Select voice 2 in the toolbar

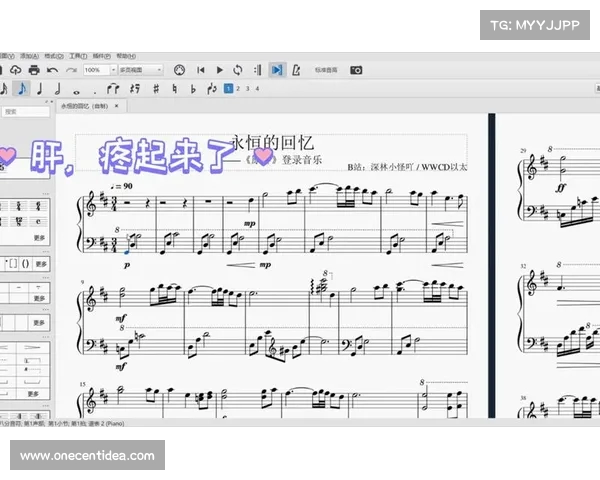click(x=238, y=89)
